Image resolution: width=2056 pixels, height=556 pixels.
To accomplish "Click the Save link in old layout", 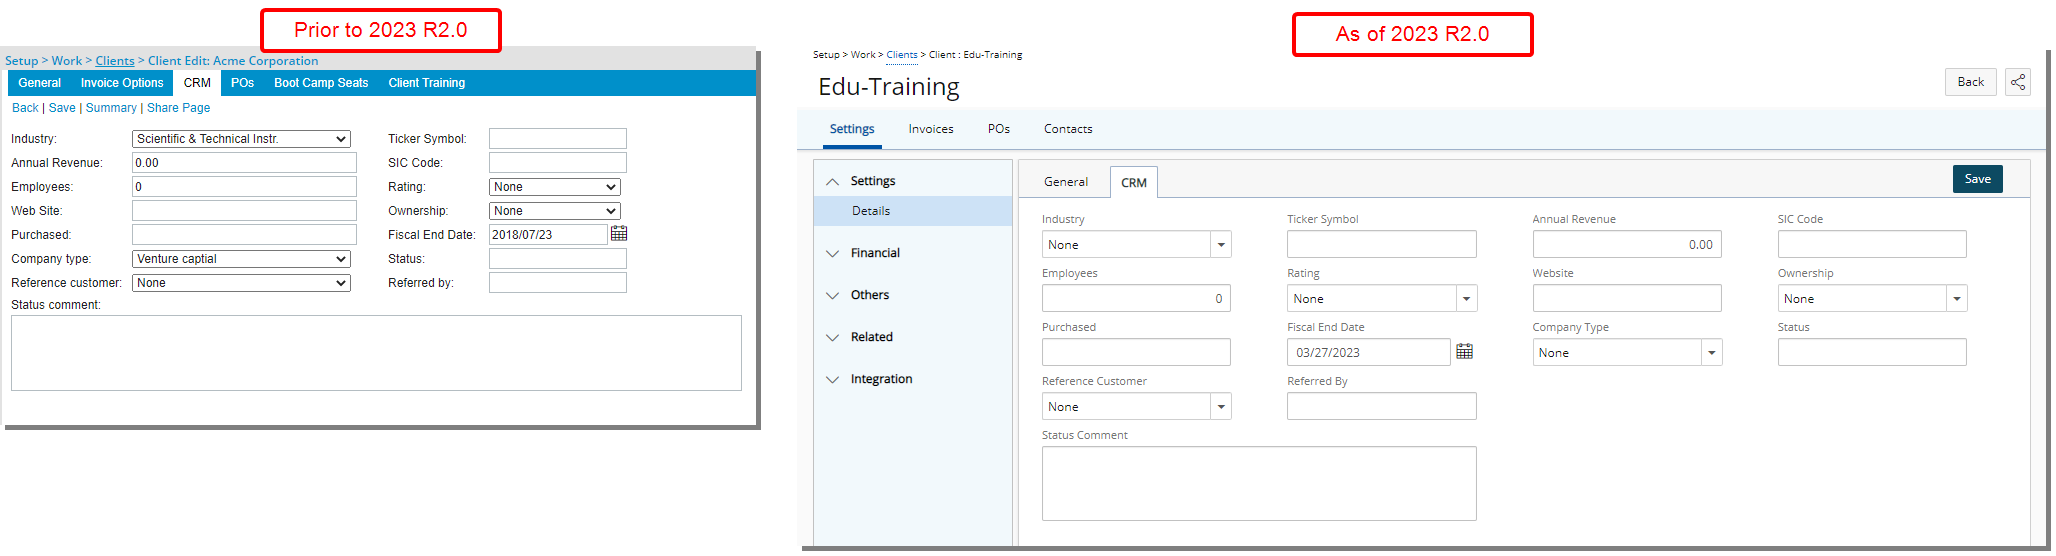I will coord(62,108).
